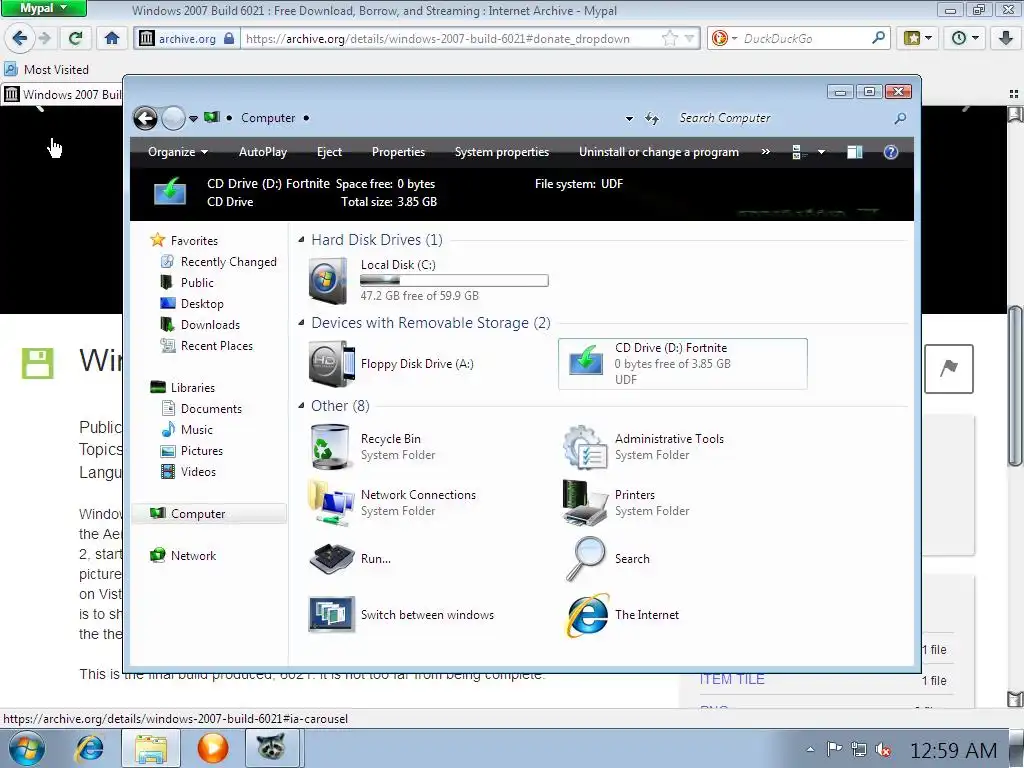
Task: Click the refresh icon beside the Explorer address bar
Action: coord(651,118)
